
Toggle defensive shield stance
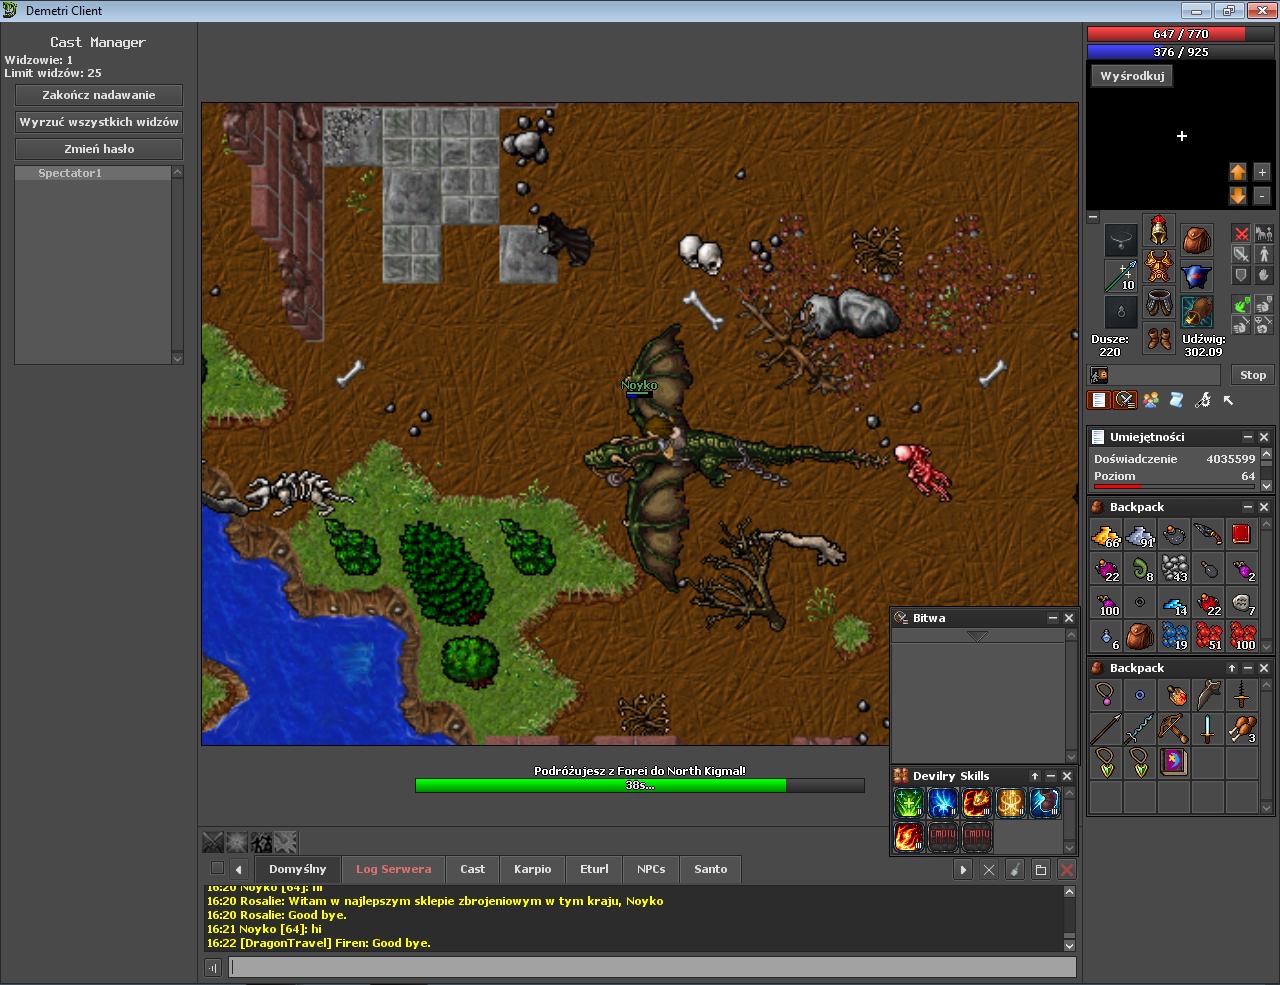(1241, 275)
